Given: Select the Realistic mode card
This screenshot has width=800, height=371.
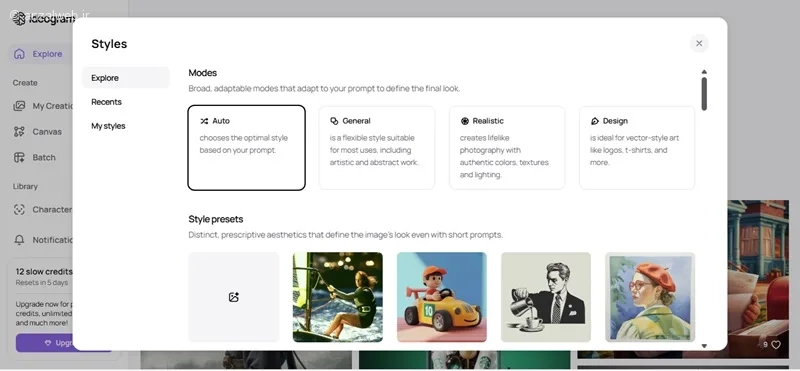Looking at the screenshot, I should coord(507,147).
